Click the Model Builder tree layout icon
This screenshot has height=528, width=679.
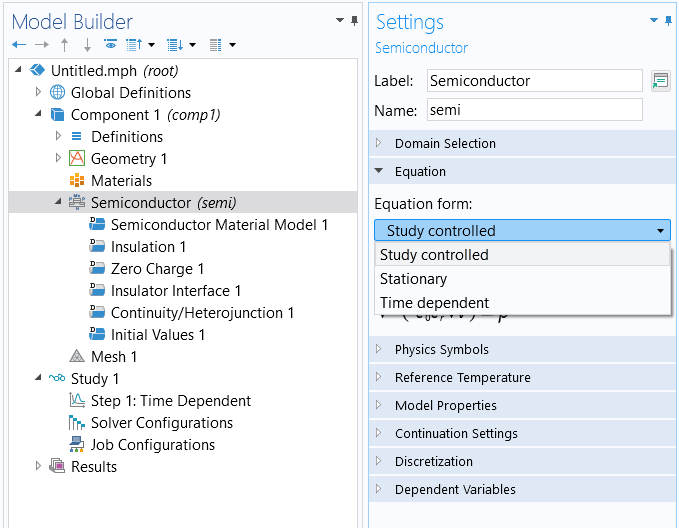click(215, 45)
